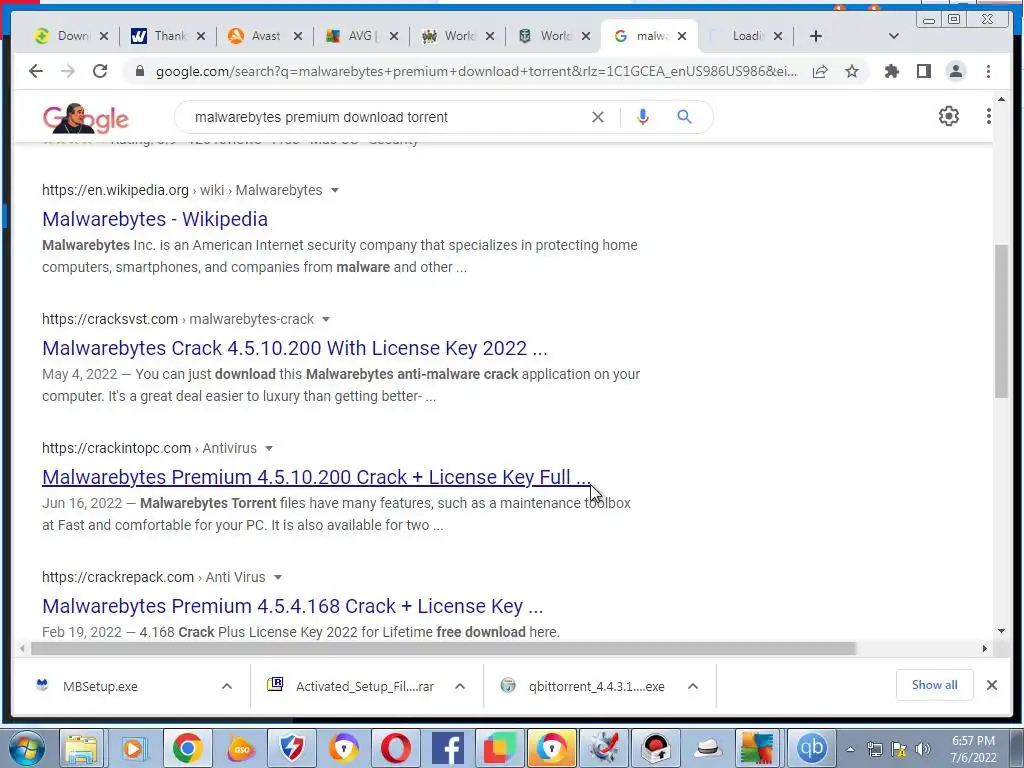Open qBittorrent from the taskbar

click(810, 748)
